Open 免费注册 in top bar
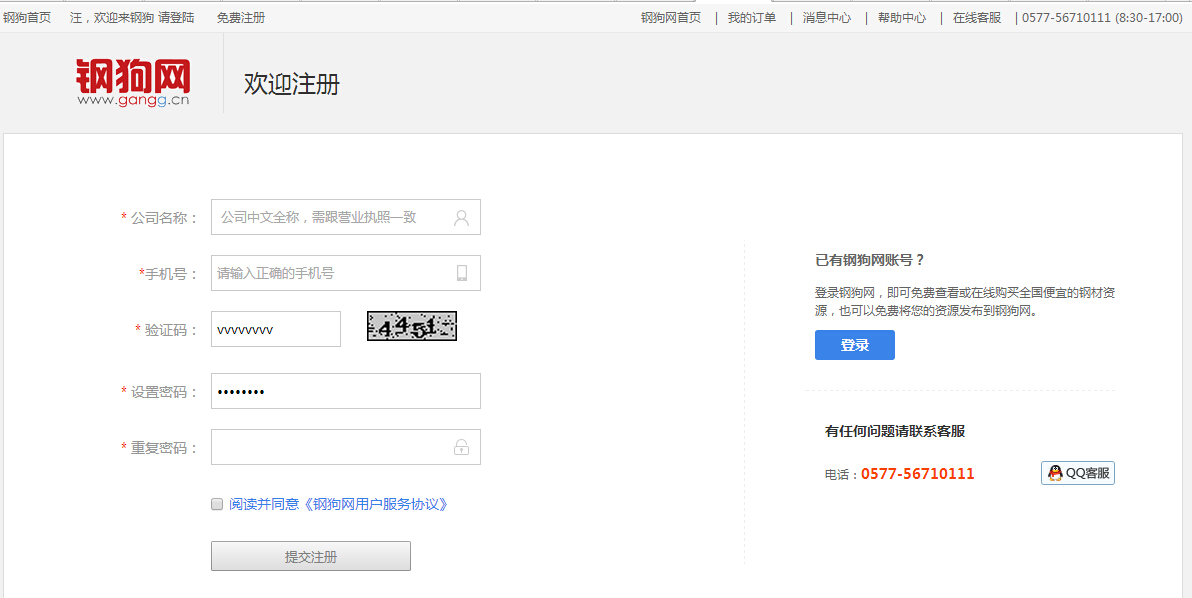The width and height of the screenshot is (1192, 598). click(x=241, y=18)
